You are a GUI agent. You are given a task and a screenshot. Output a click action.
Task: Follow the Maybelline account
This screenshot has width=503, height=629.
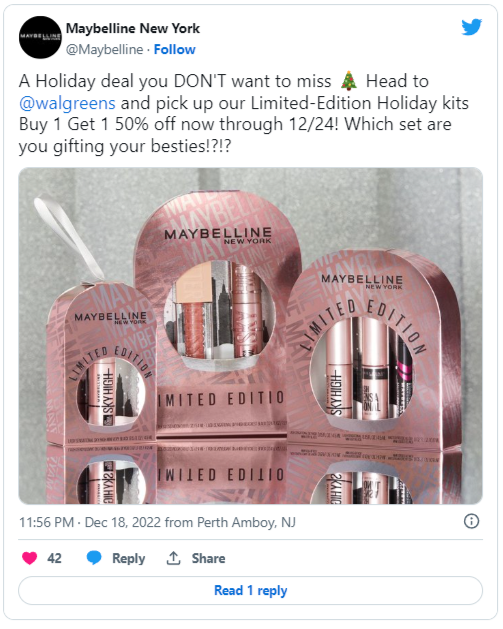174,49
